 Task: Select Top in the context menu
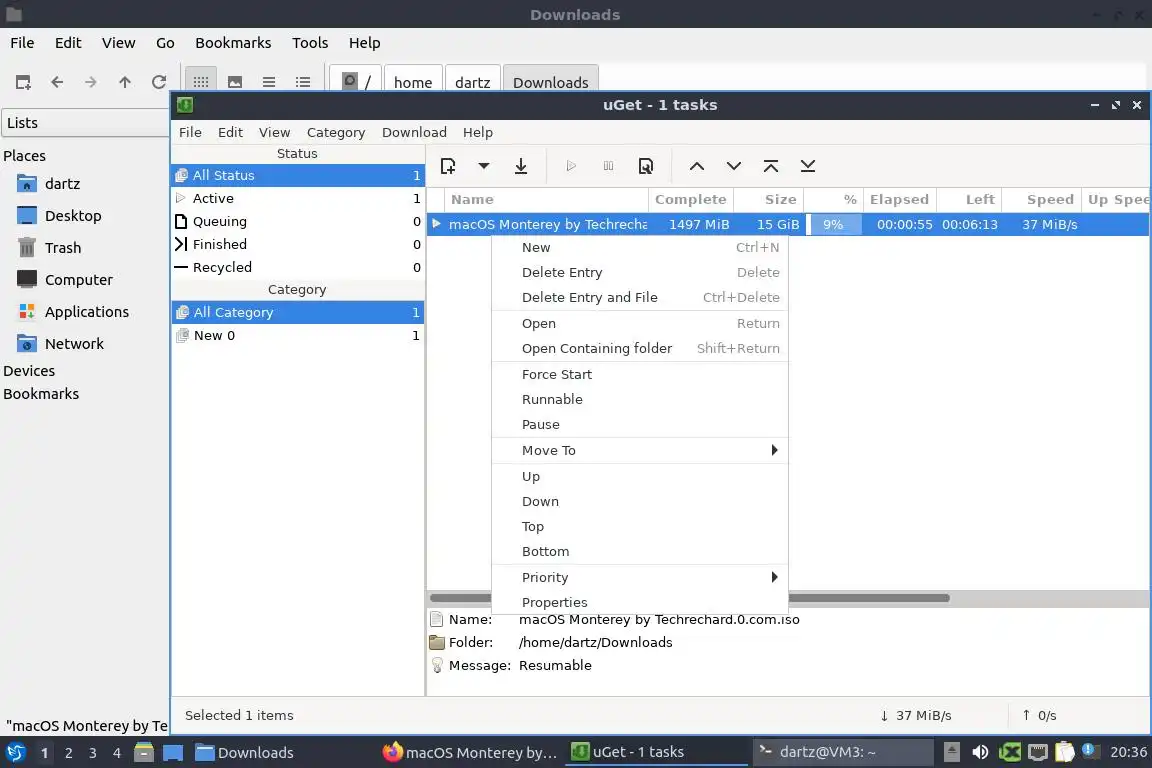point(639,526)
